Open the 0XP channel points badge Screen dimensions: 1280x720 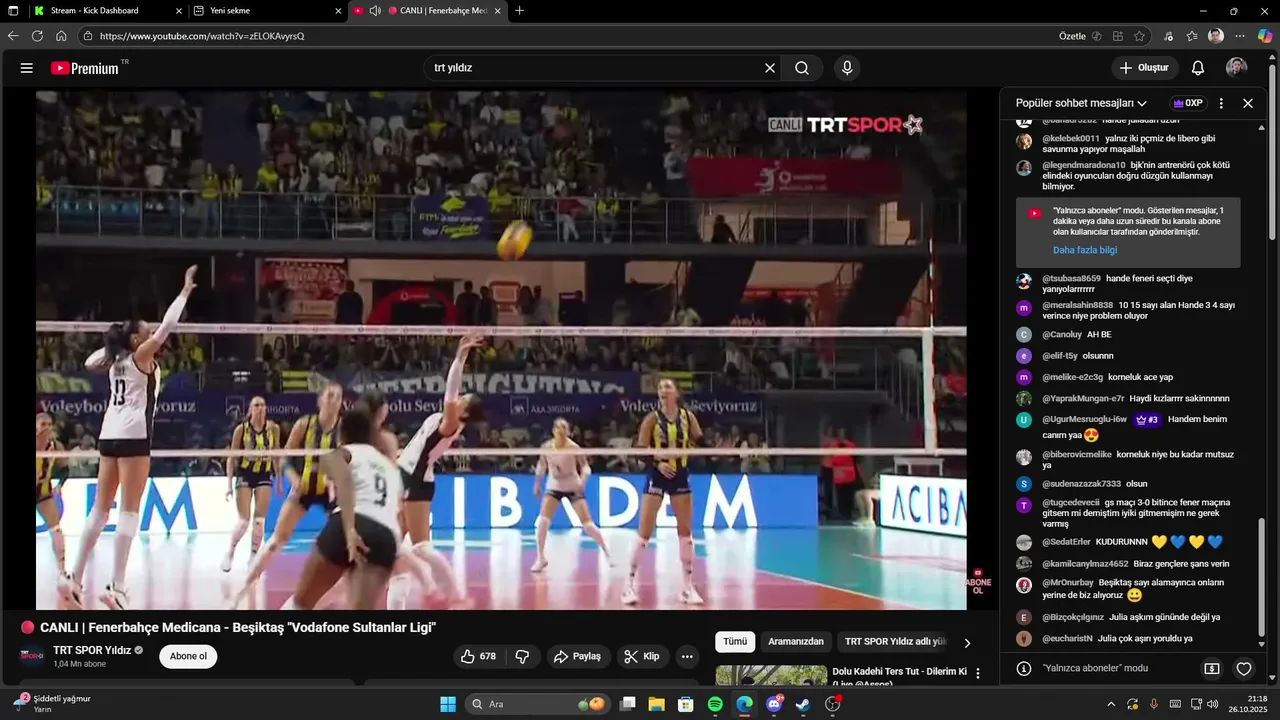1187,103
